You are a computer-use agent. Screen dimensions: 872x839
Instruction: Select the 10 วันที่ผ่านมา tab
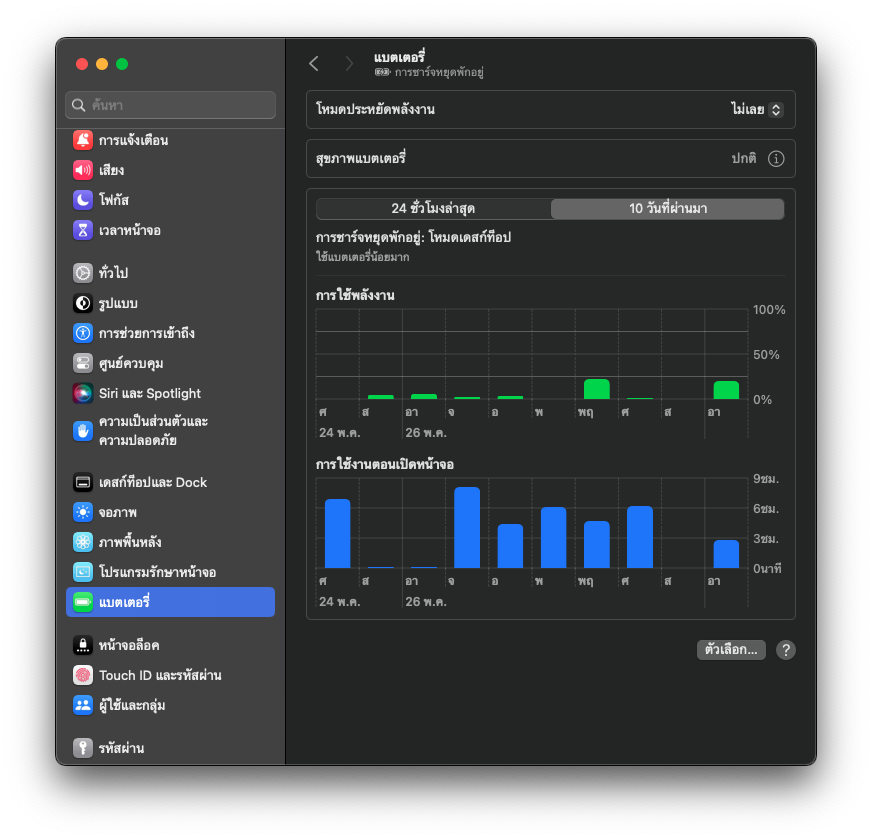tap(667, 209)
